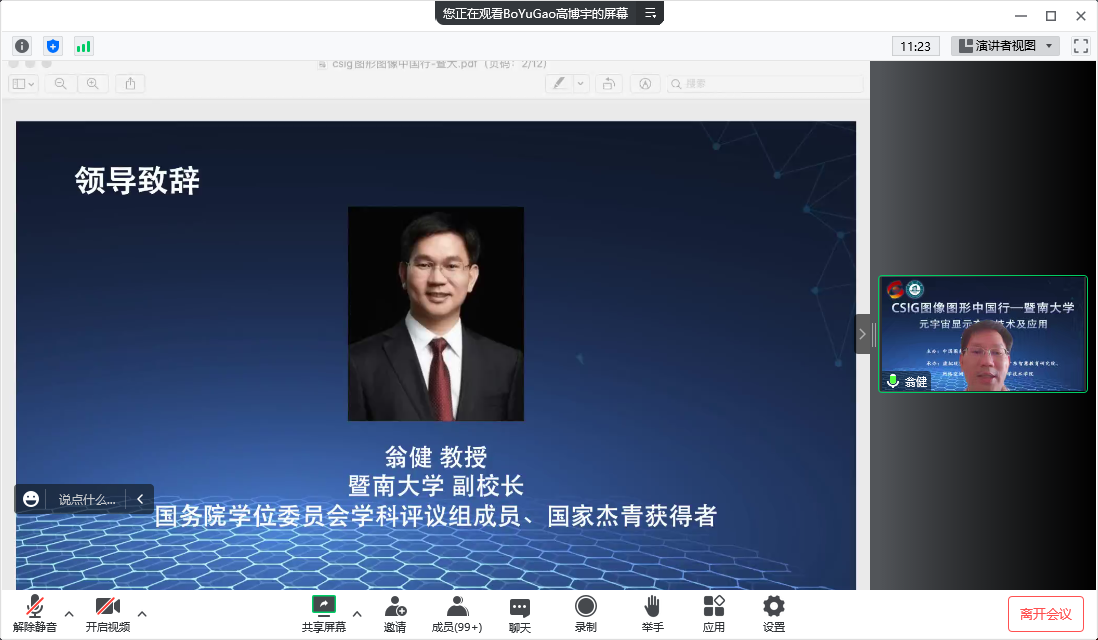Click the PDF 搜索 search field

tap(765, 83)
